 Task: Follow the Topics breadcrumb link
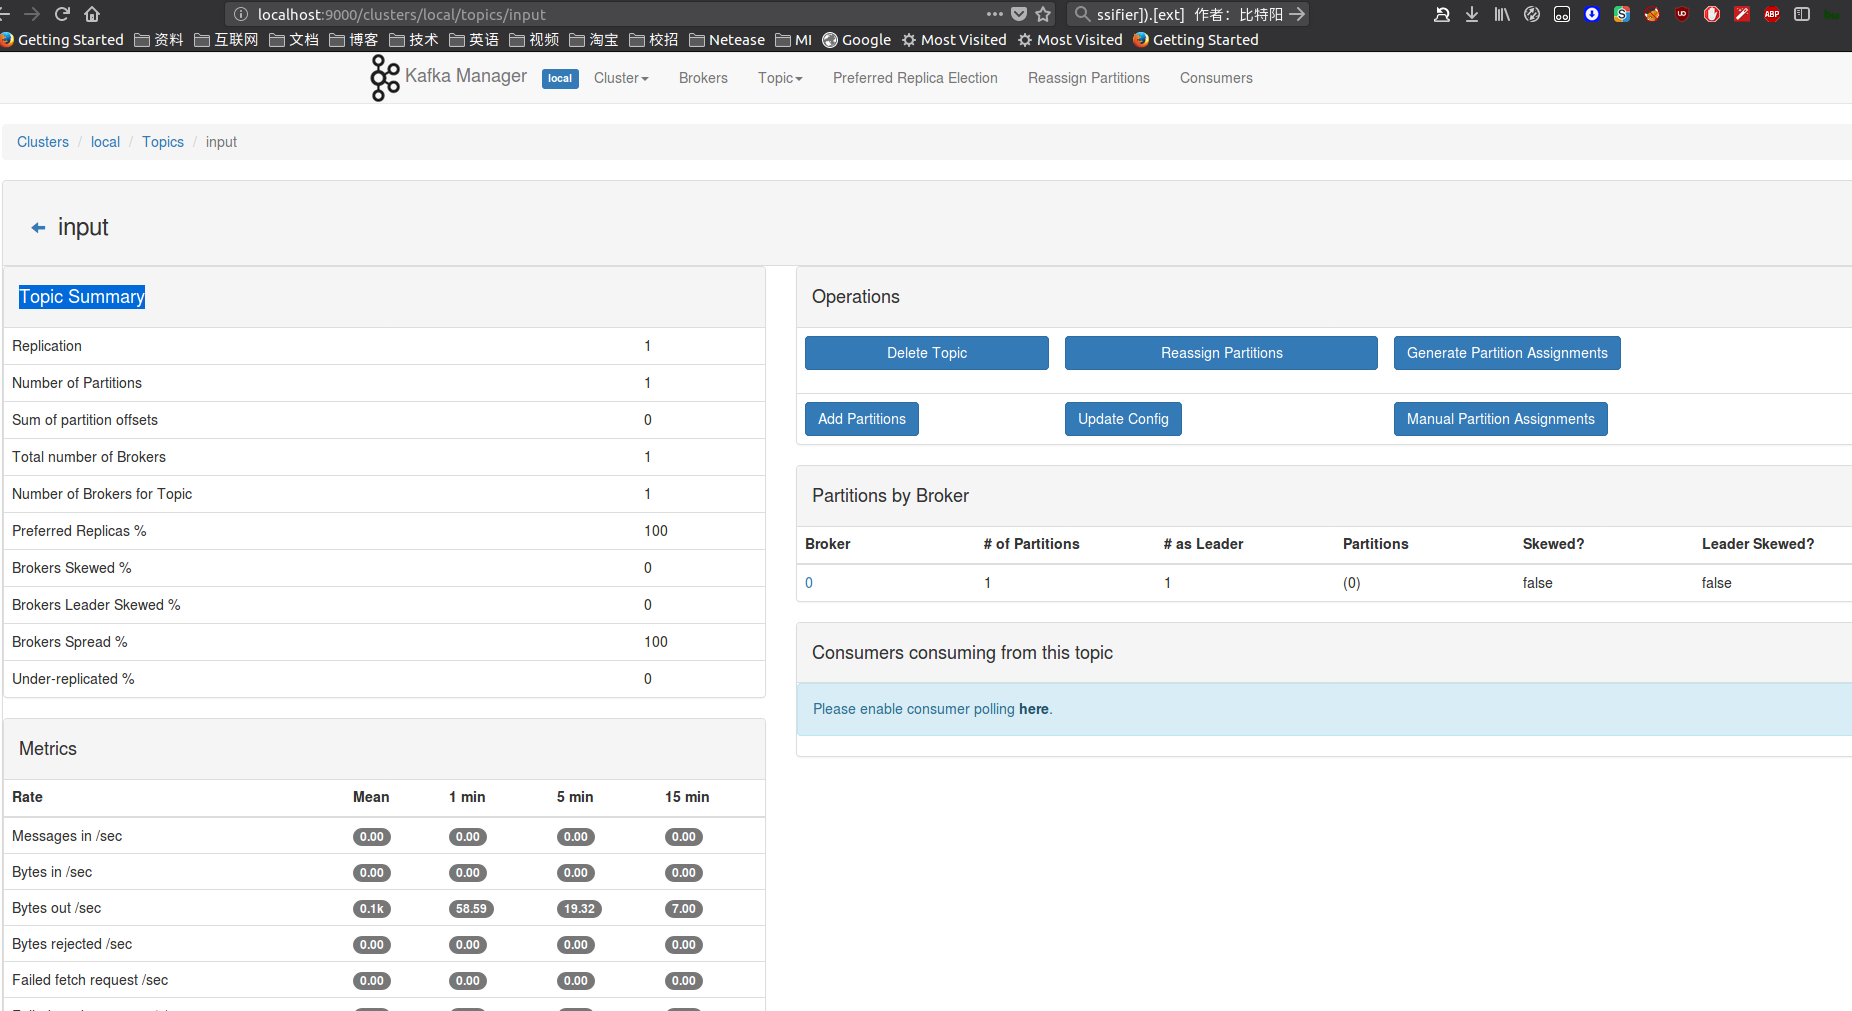click(163, 142)
